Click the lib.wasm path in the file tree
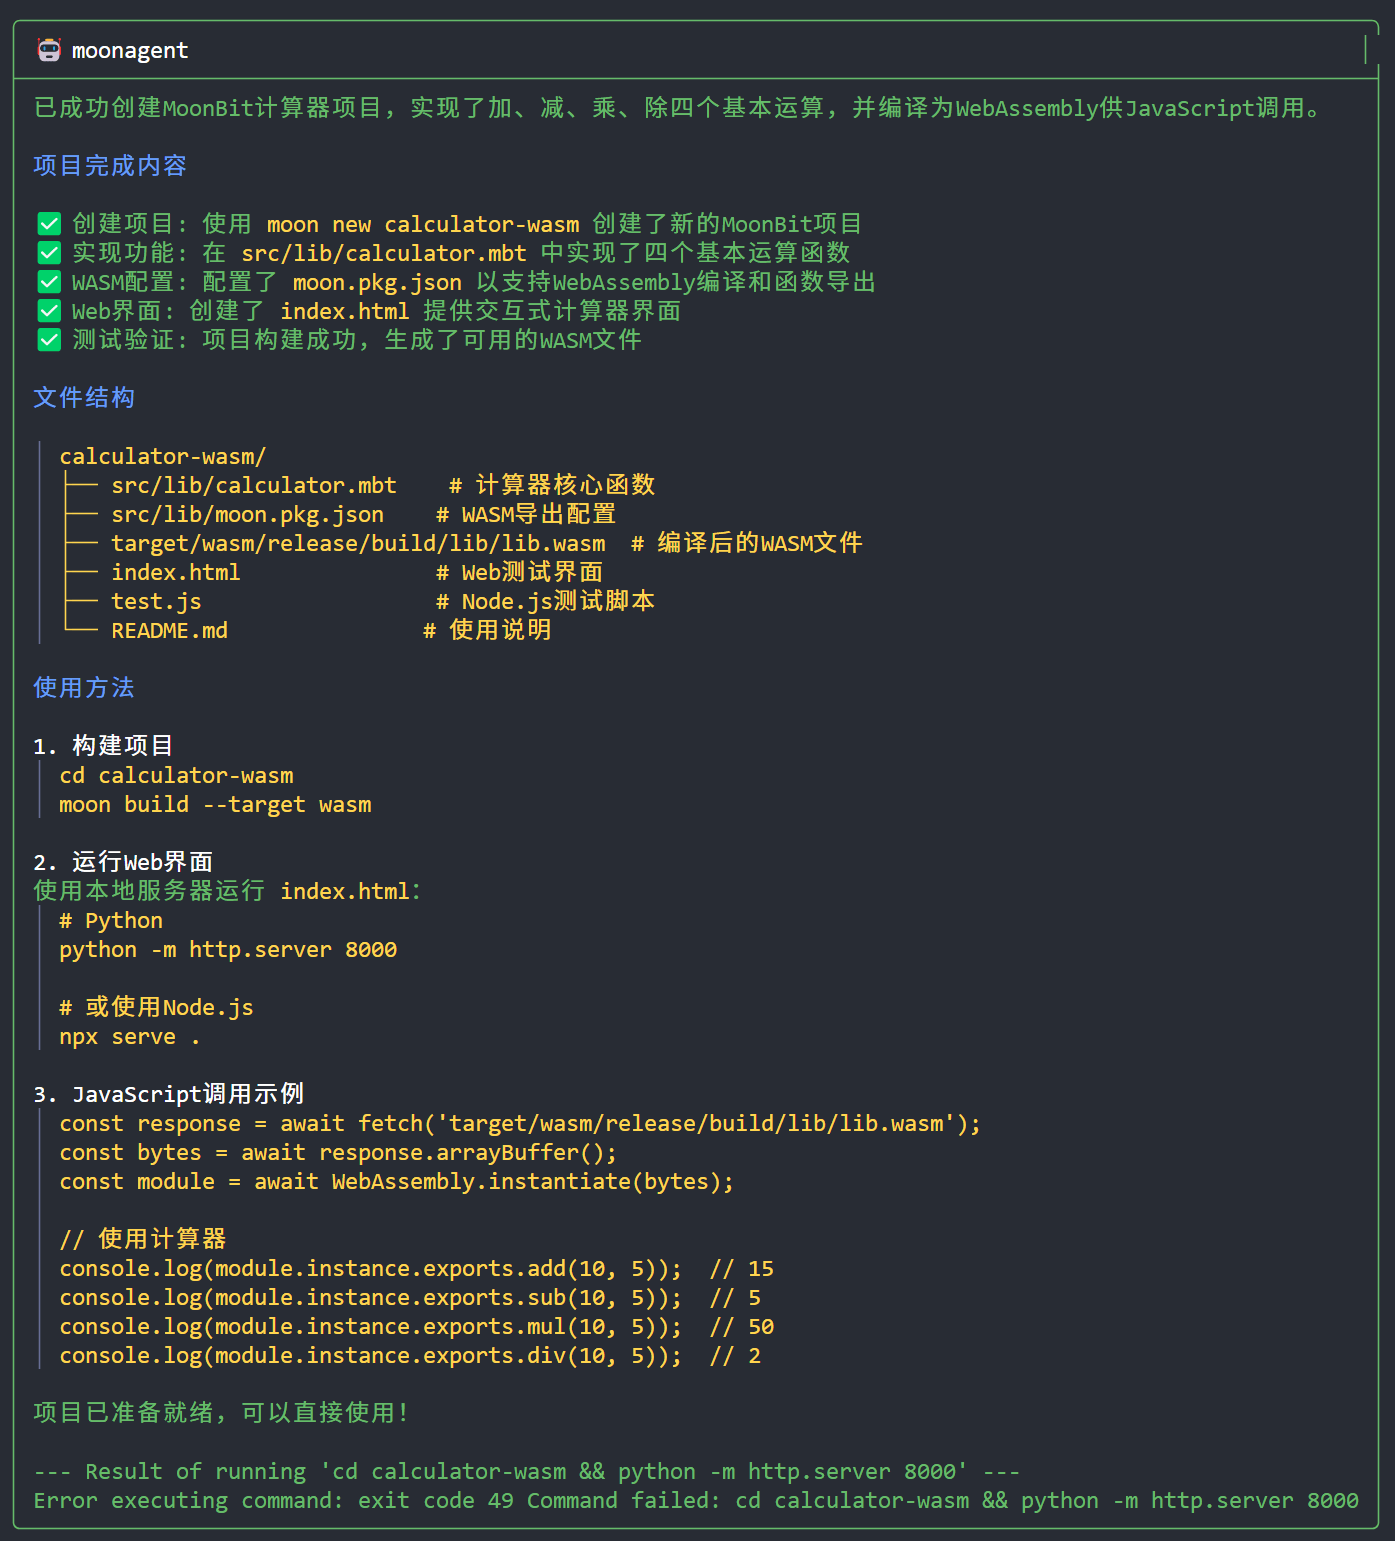 (358, 544)
